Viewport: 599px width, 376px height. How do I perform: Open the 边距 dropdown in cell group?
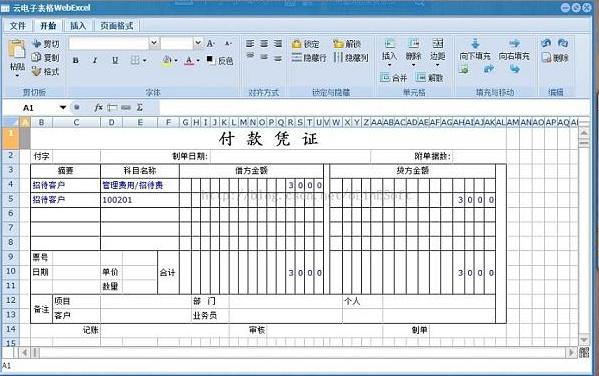[x=437, y=65]
